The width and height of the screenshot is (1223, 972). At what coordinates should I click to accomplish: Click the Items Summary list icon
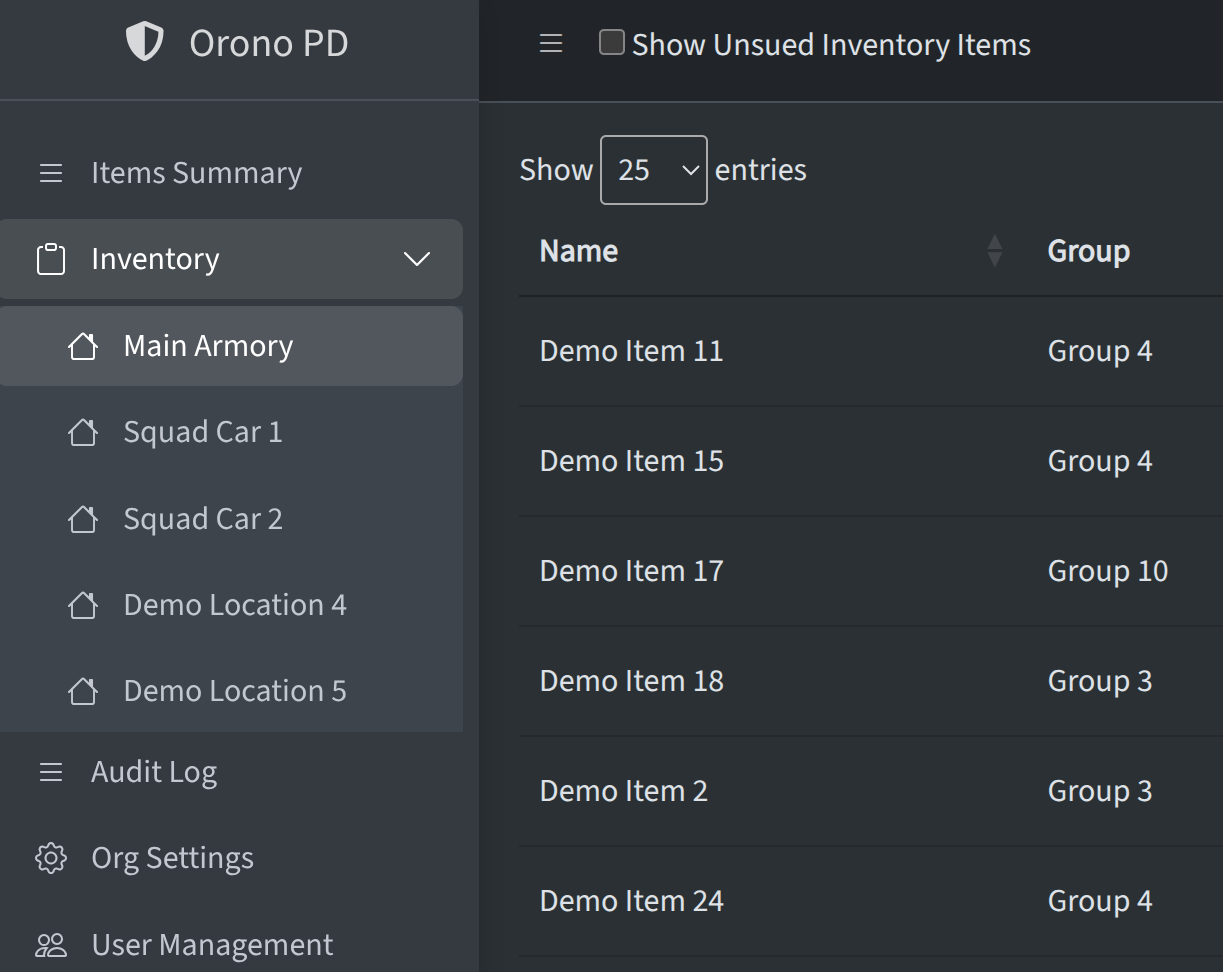51,173
